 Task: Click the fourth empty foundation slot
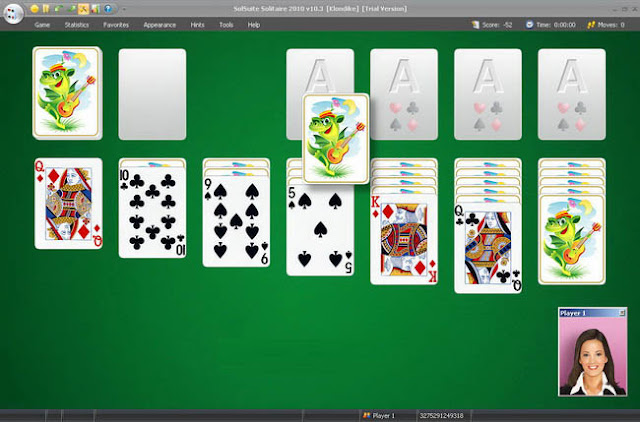click(x=572, y=94)
